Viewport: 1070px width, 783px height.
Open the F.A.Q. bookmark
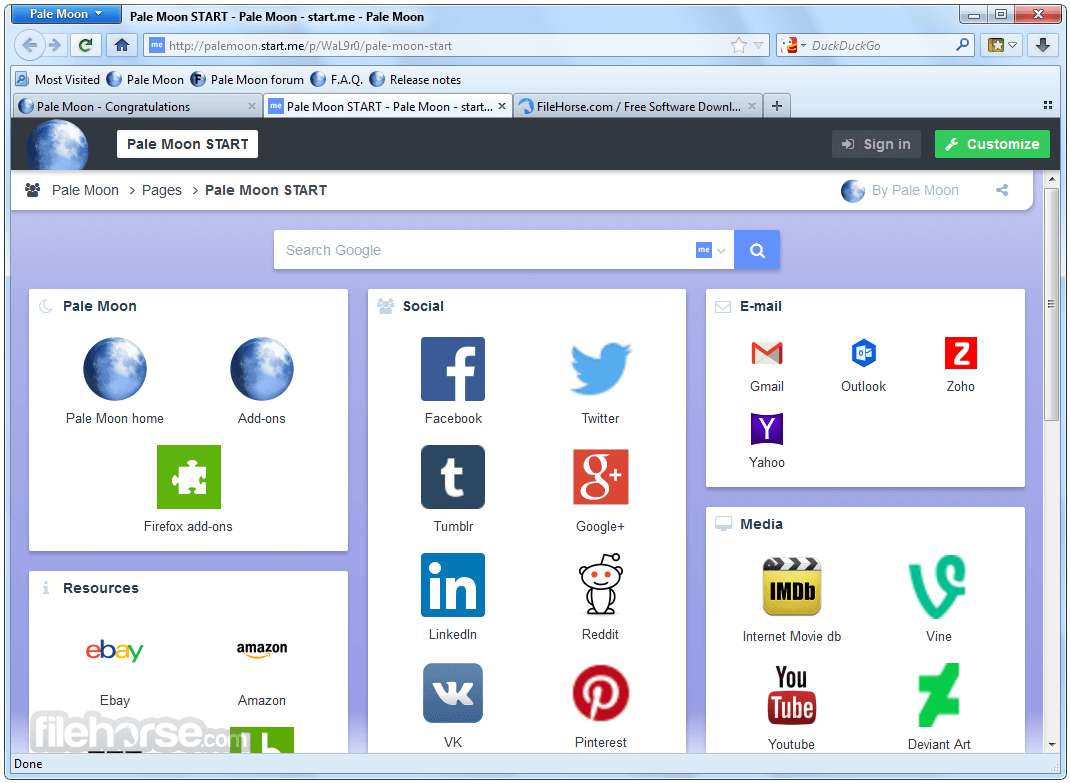click(x=337, y=80)
